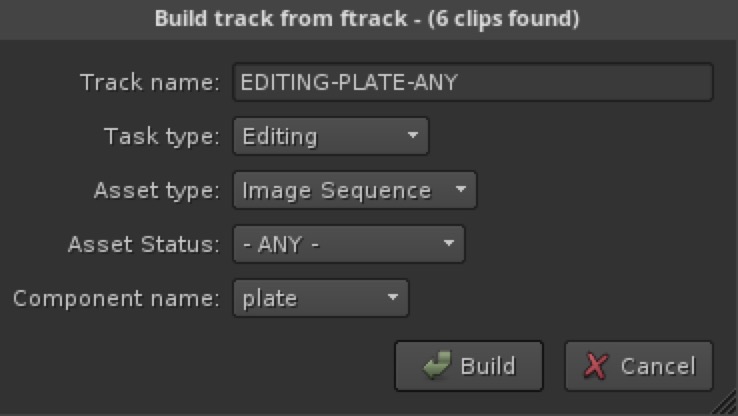Click the Track name text field
The width and height of the screenshot is (738, 416).
(x=473, y=82)
